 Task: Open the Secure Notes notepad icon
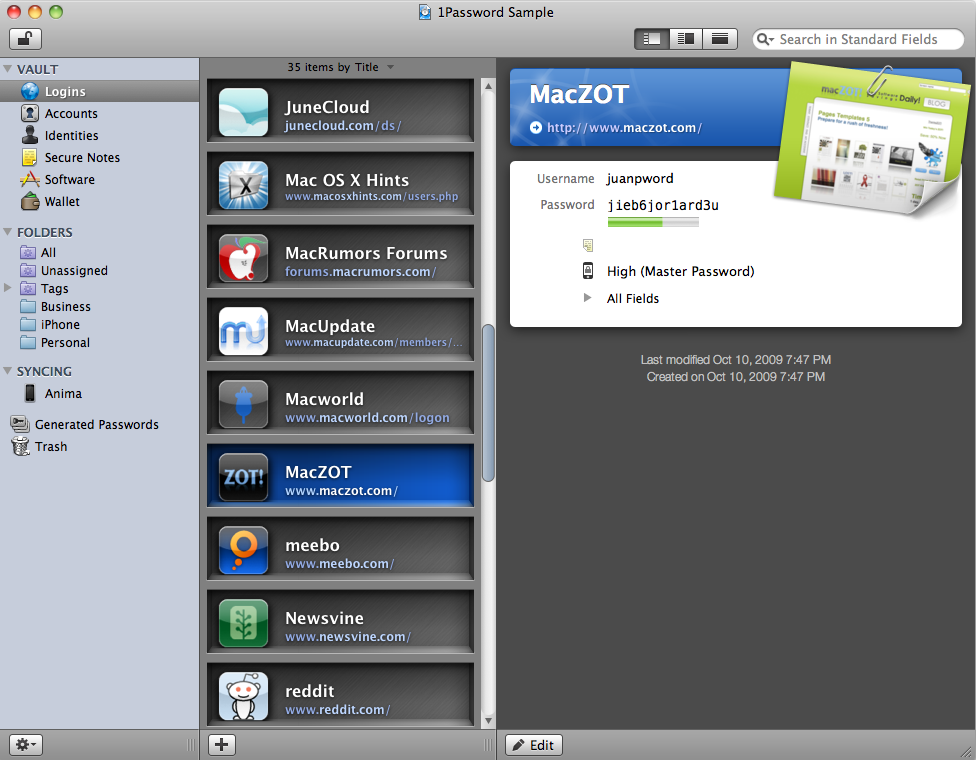coord(29,157)
